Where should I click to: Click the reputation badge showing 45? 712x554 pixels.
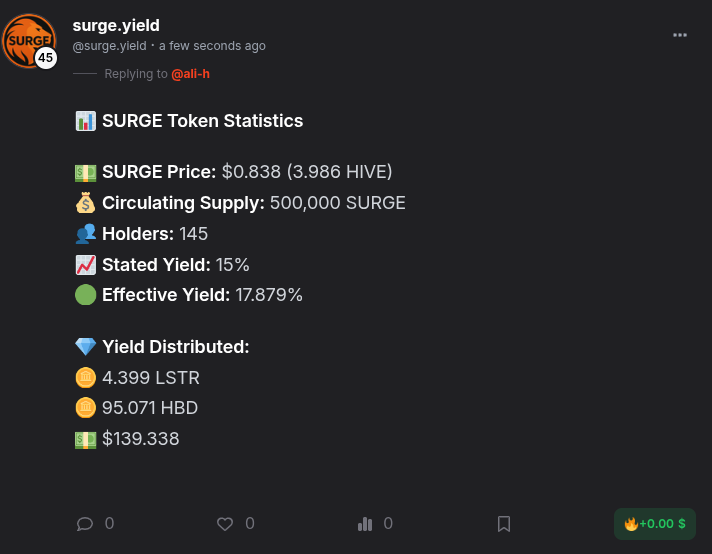(45, 58)
